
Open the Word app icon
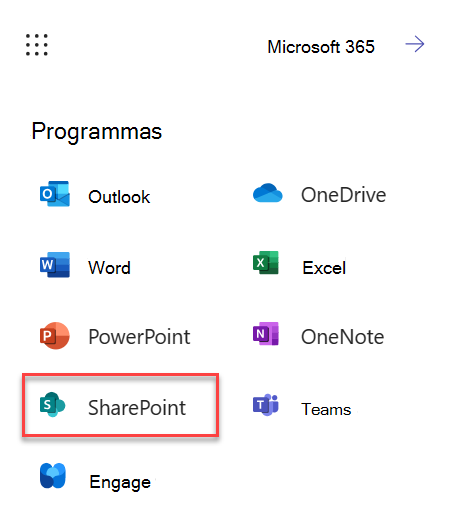[x=55, y=265]
